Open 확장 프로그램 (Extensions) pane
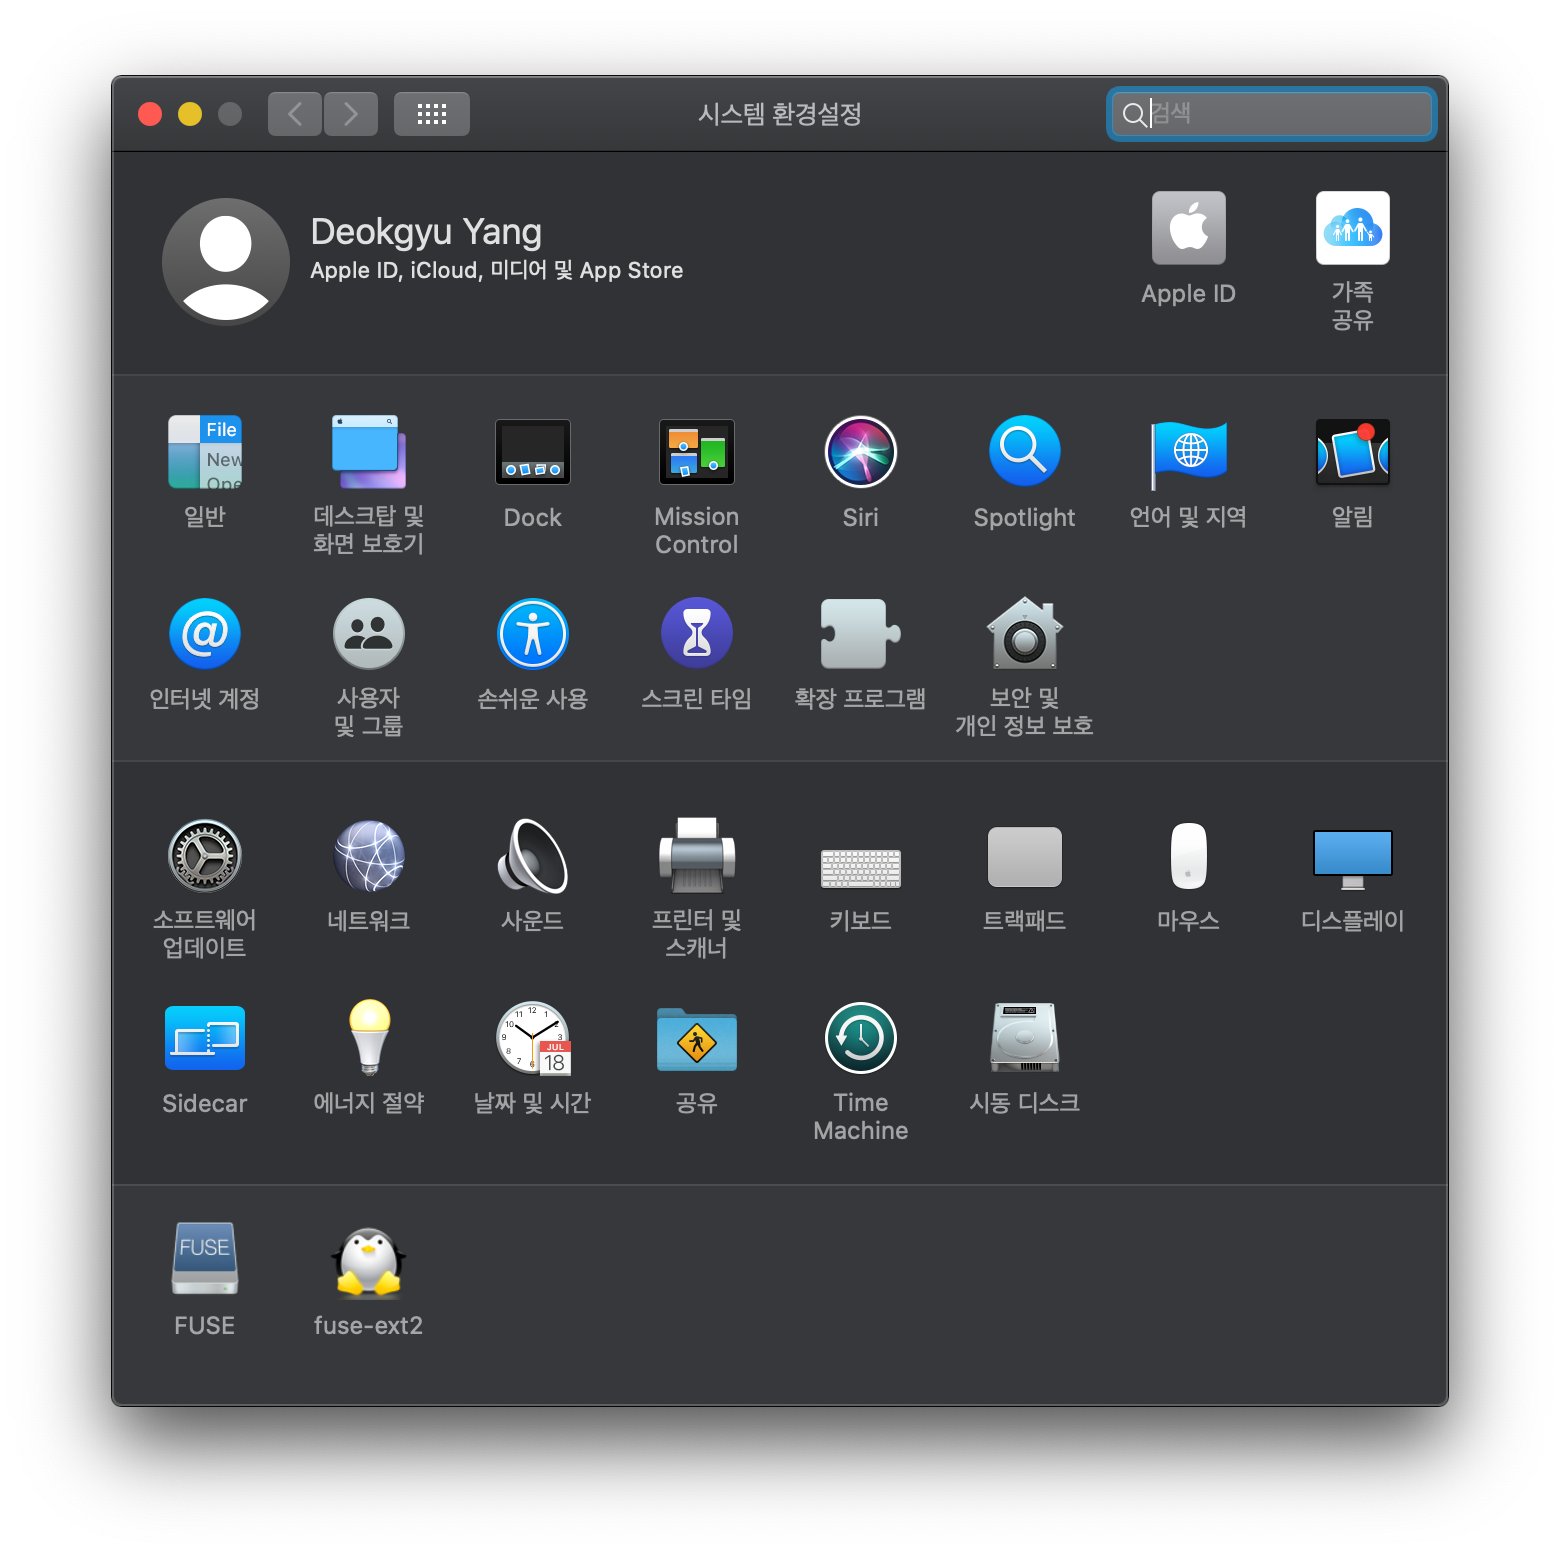The width and height of the screenshot is (1560, 1554). [x=861, y=634]
